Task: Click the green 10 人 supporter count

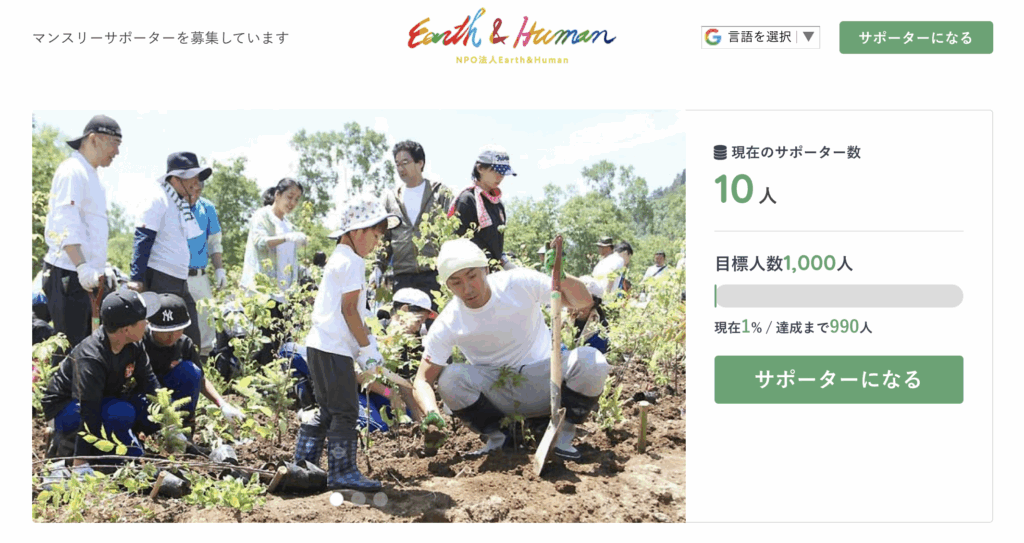Action: [745, 190]
